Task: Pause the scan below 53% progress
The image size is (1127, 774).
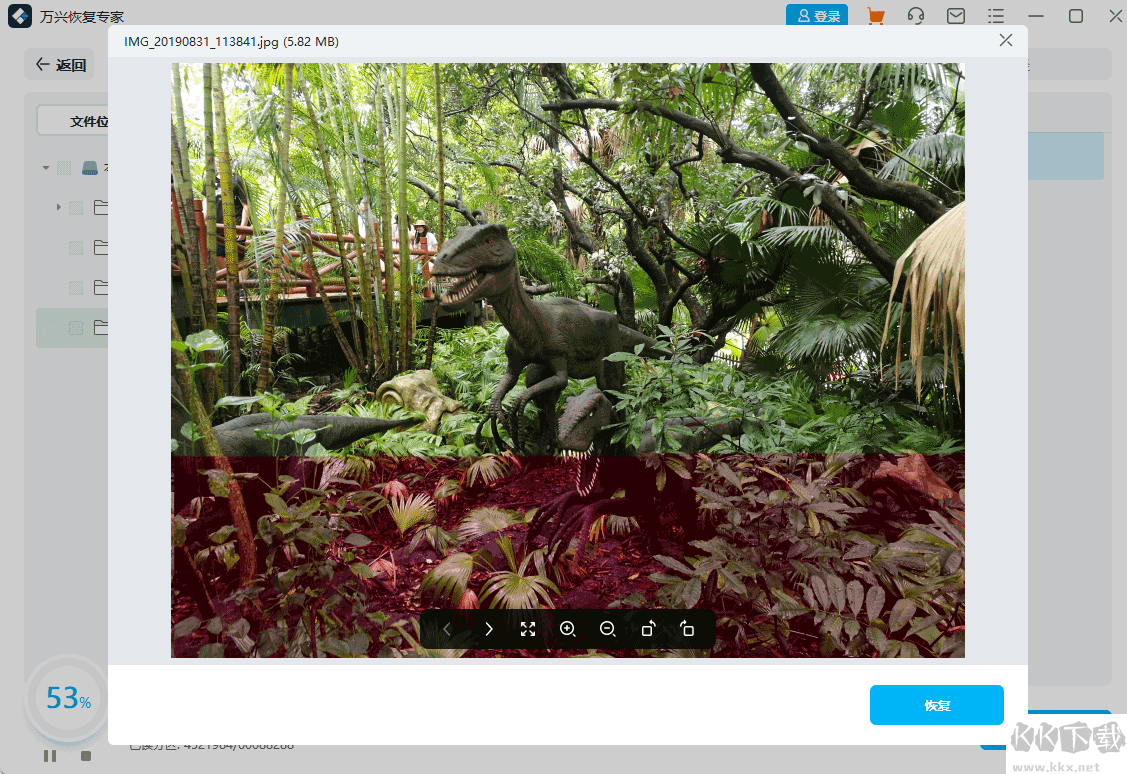Action: (50, 756)
